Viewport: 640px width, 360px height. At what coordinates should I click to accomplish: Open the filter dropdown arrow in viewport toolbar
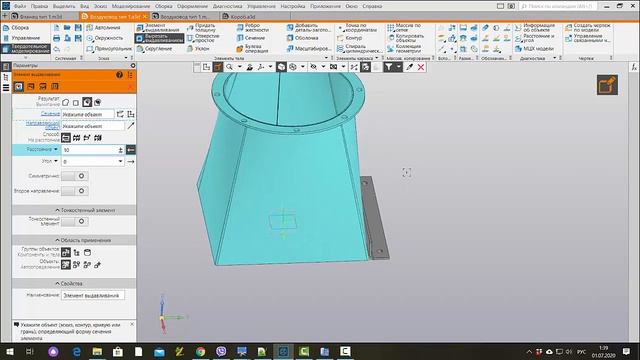[x=398, y=67]
